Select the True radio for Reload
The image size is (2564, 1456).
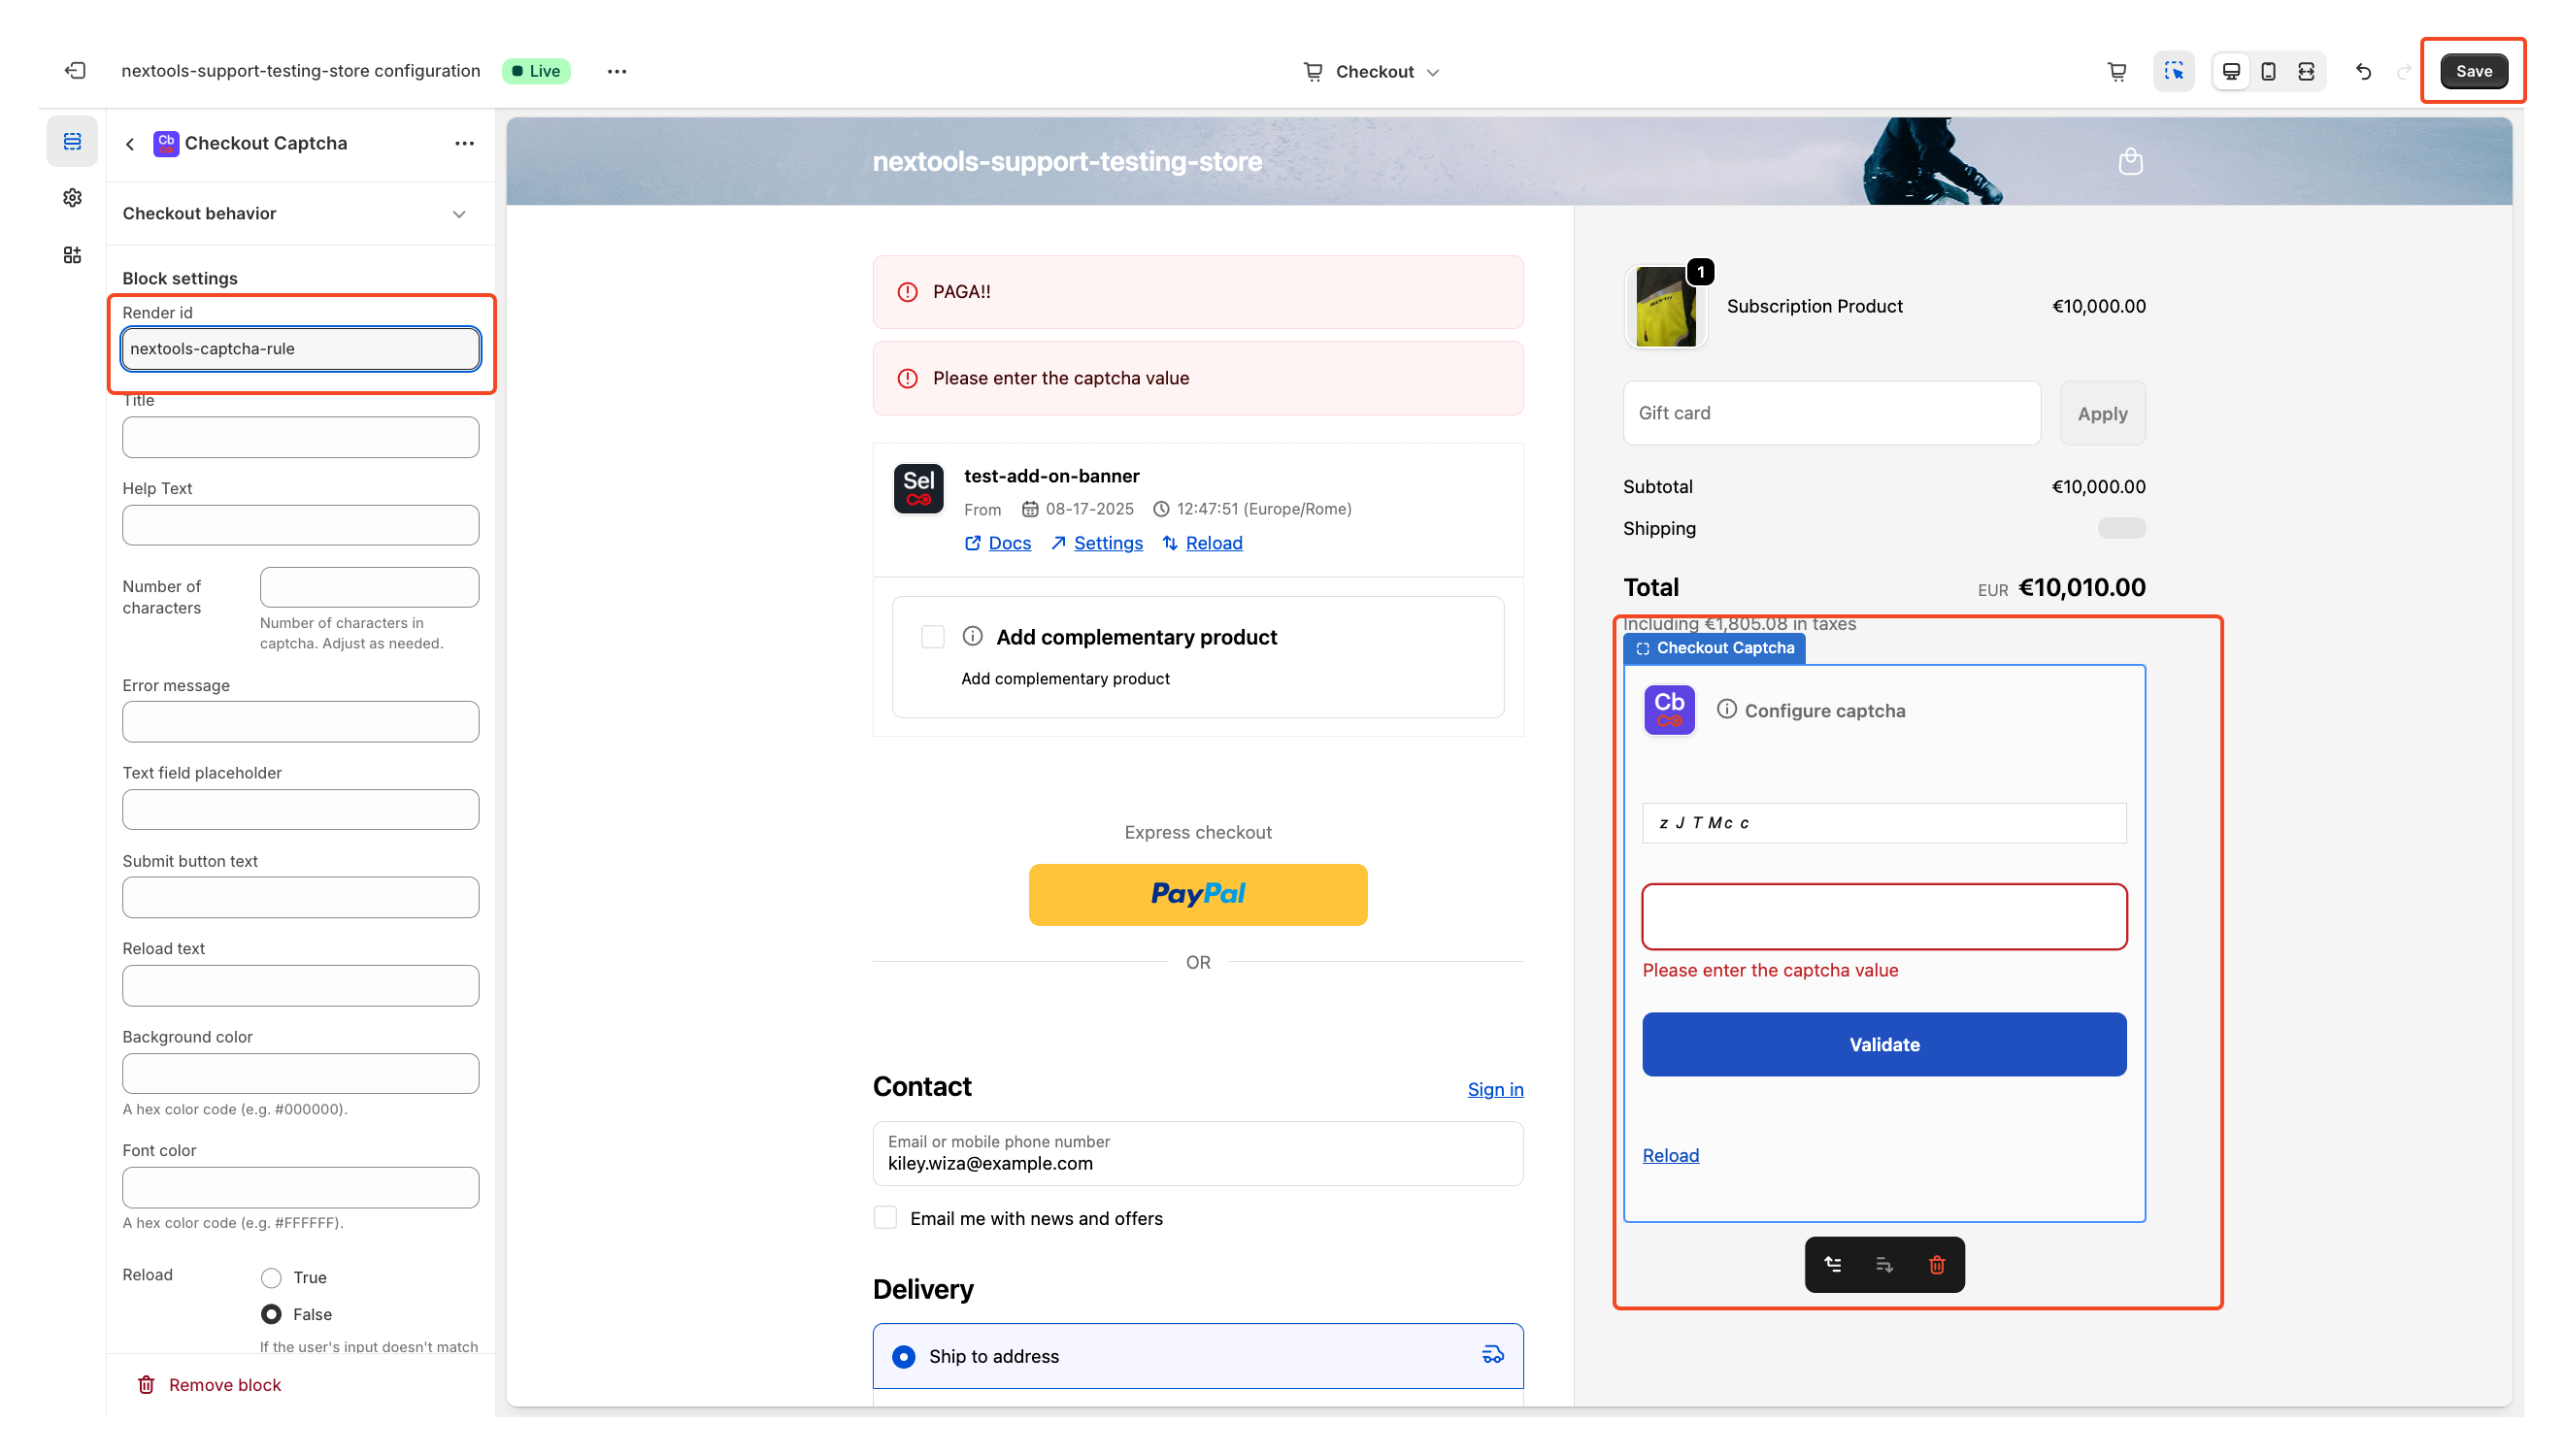tap(271, 1277)
